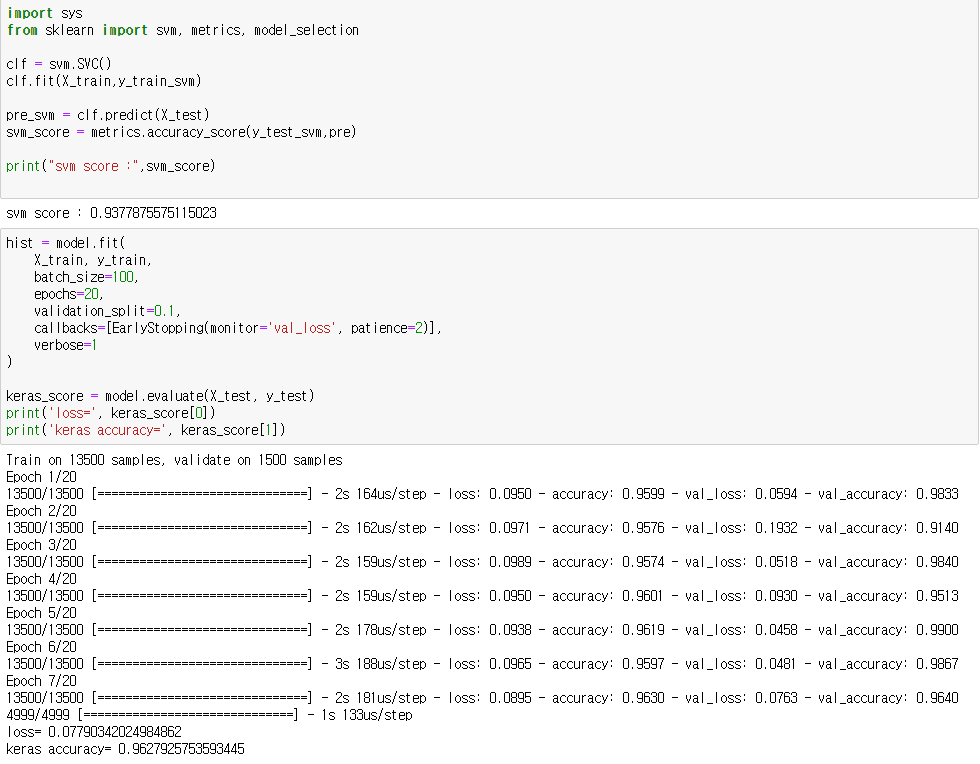Click training accuracy value 0.9576
Screen dimensions: 980x764
pyautogui.click(x=643, y=528)
